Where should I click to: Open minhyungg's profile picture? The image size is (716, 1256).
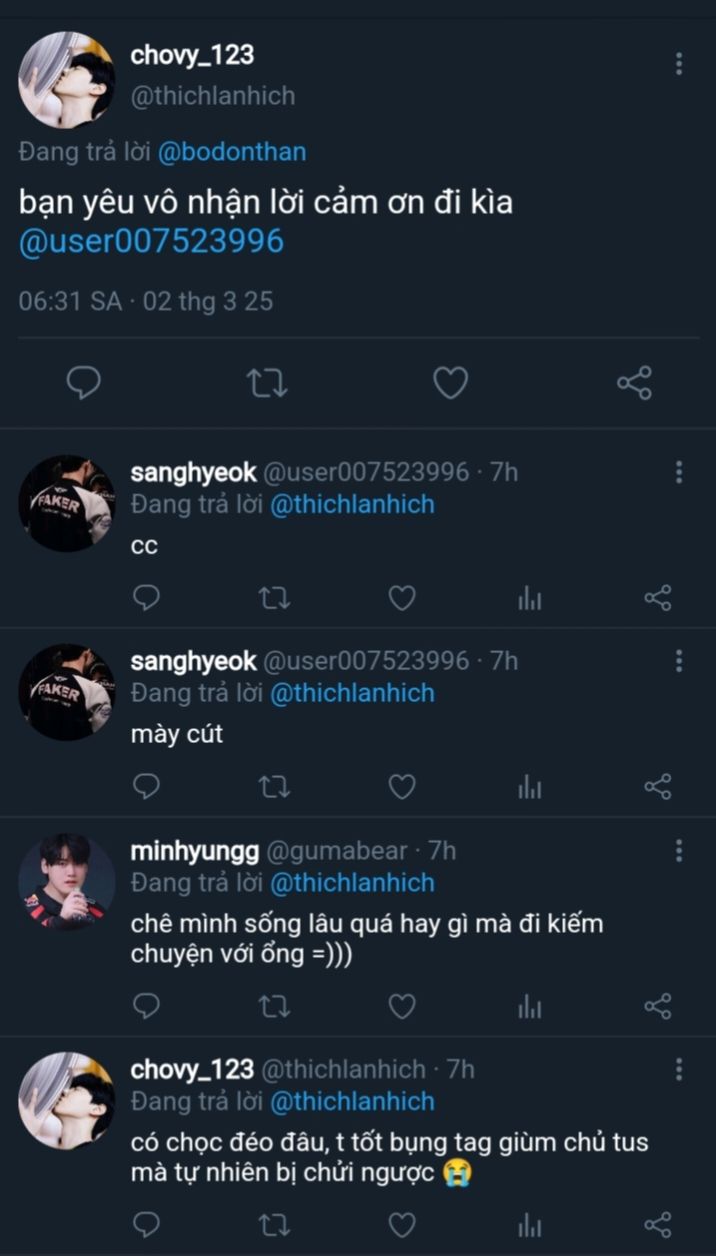click(x=66, y=882)
